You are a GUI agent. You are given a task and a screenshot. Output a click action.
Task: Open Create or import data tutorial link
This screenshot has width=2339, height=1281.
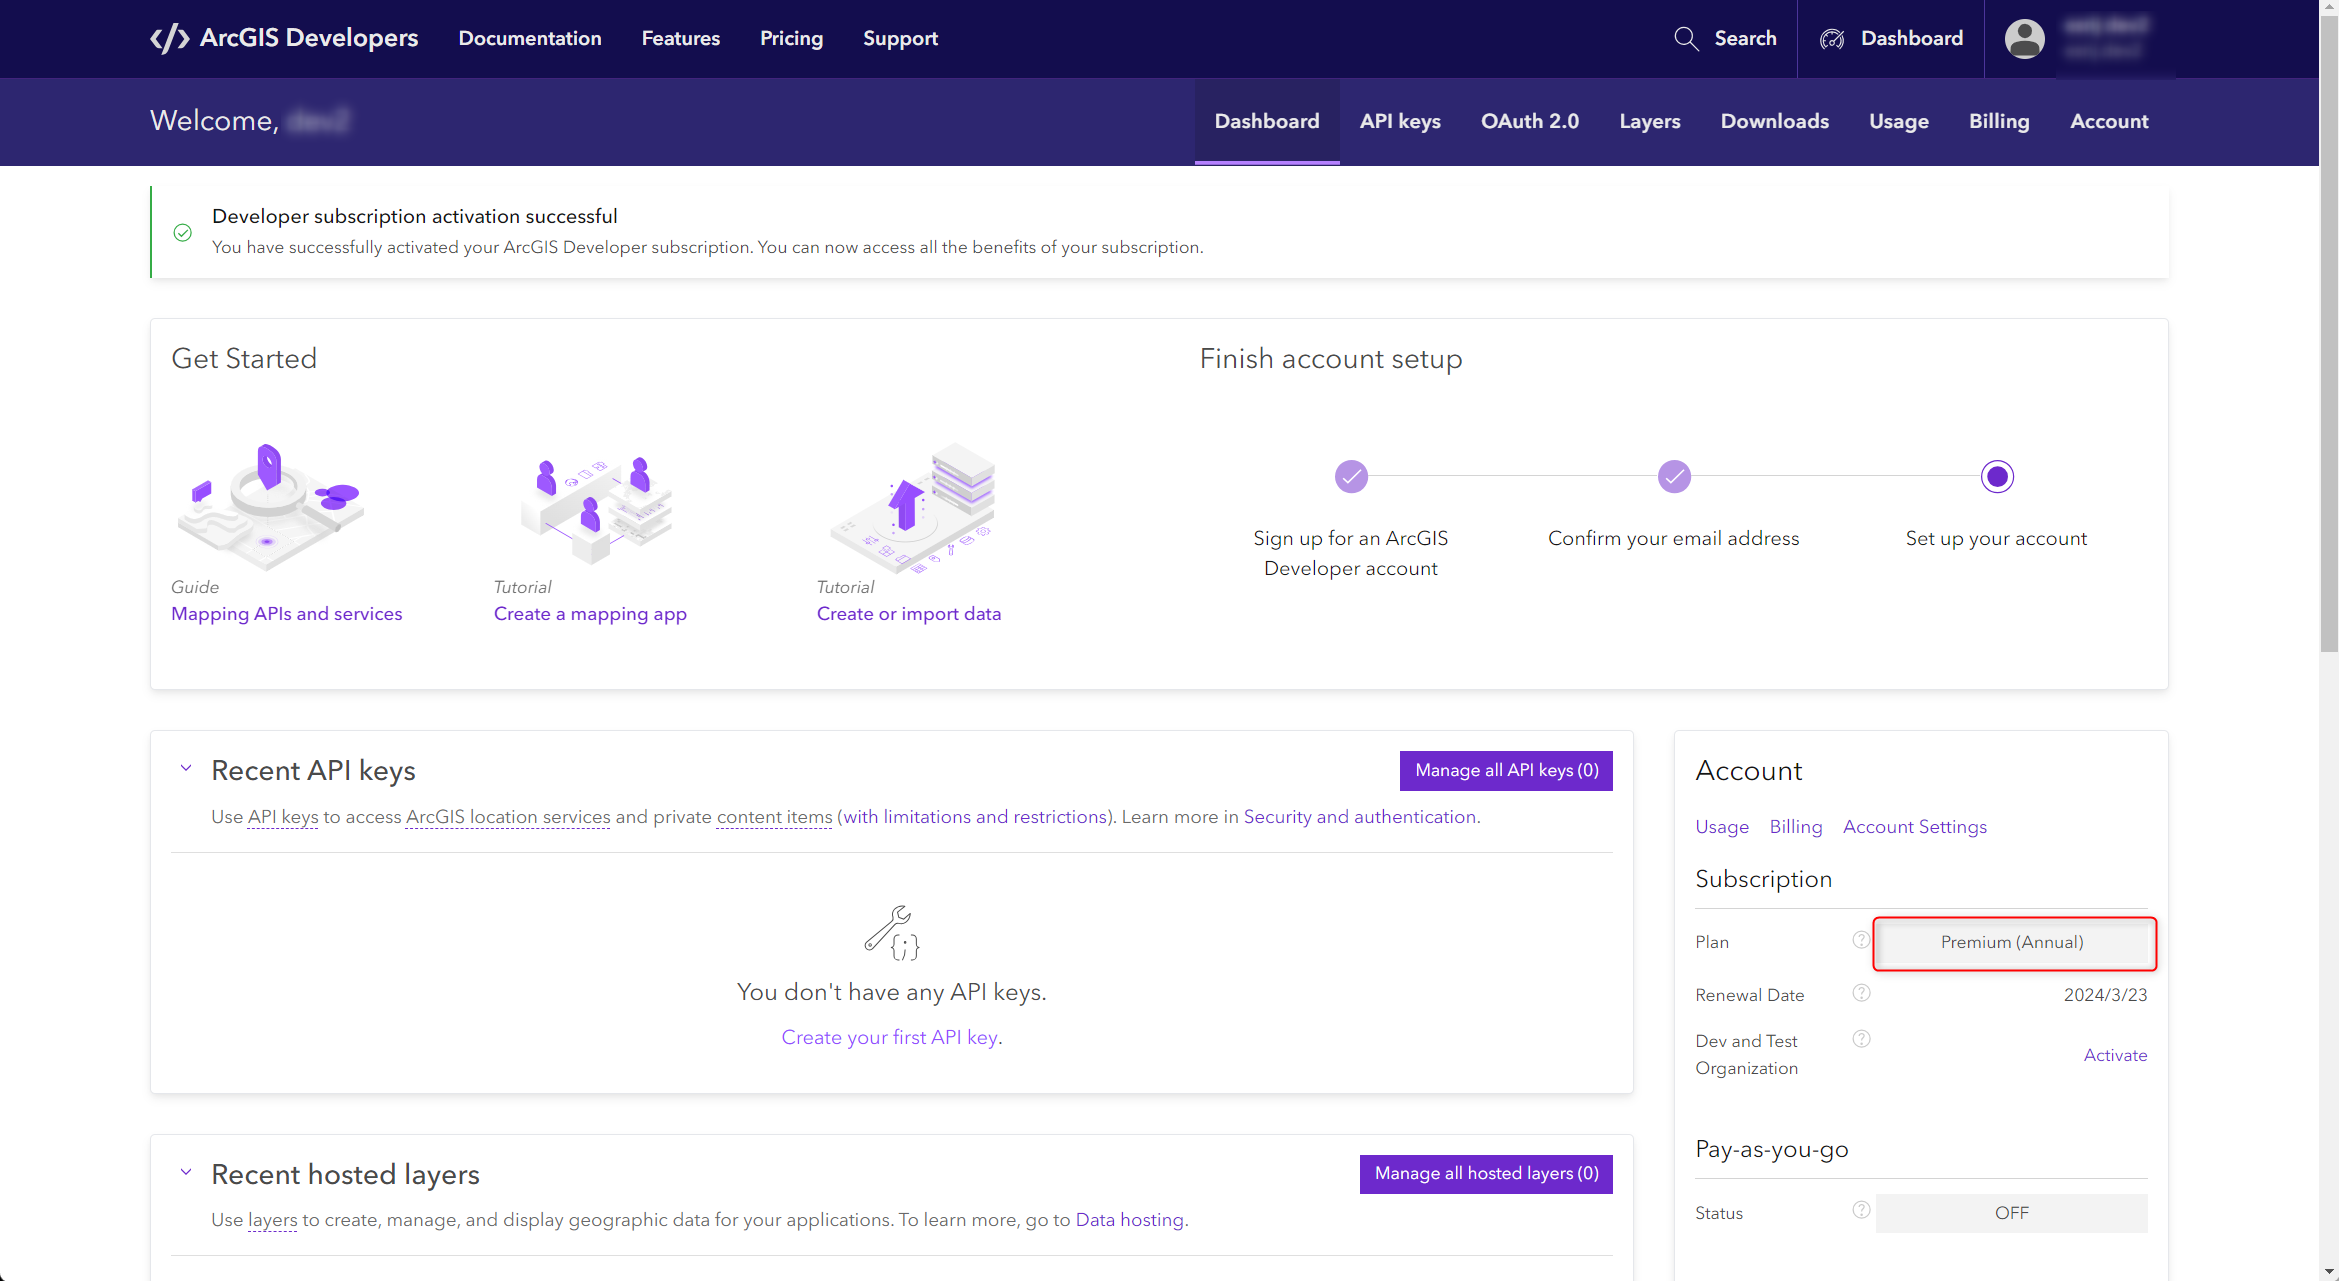point(909,613)
